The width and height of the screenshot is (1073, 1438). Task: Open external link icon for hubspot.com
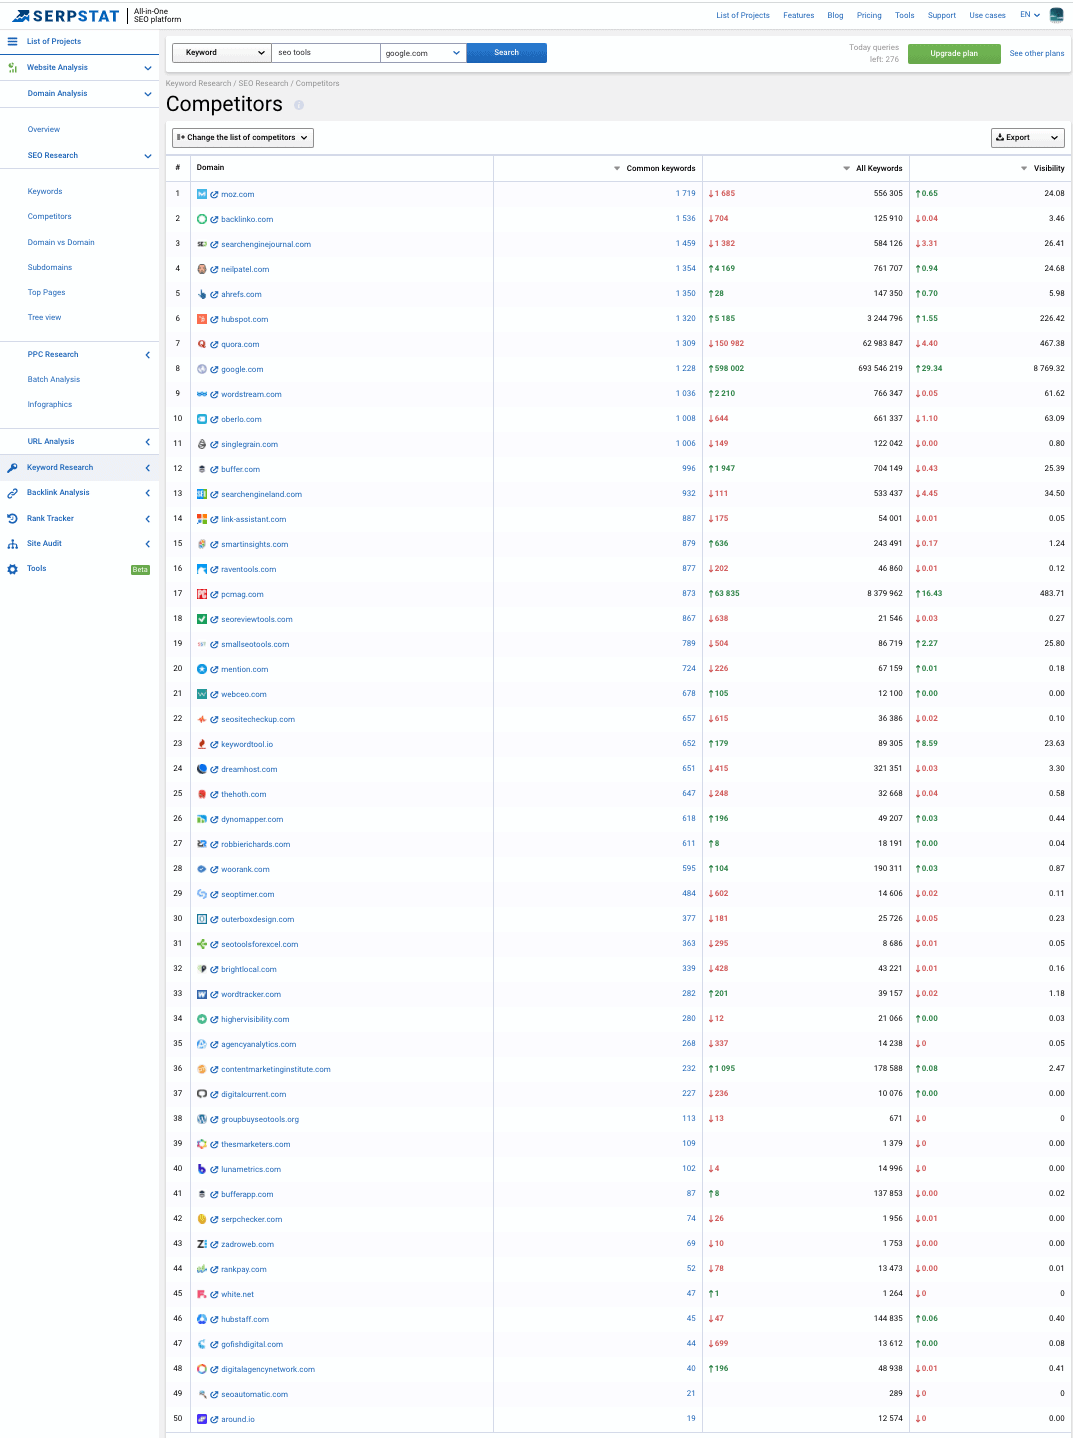214,319
